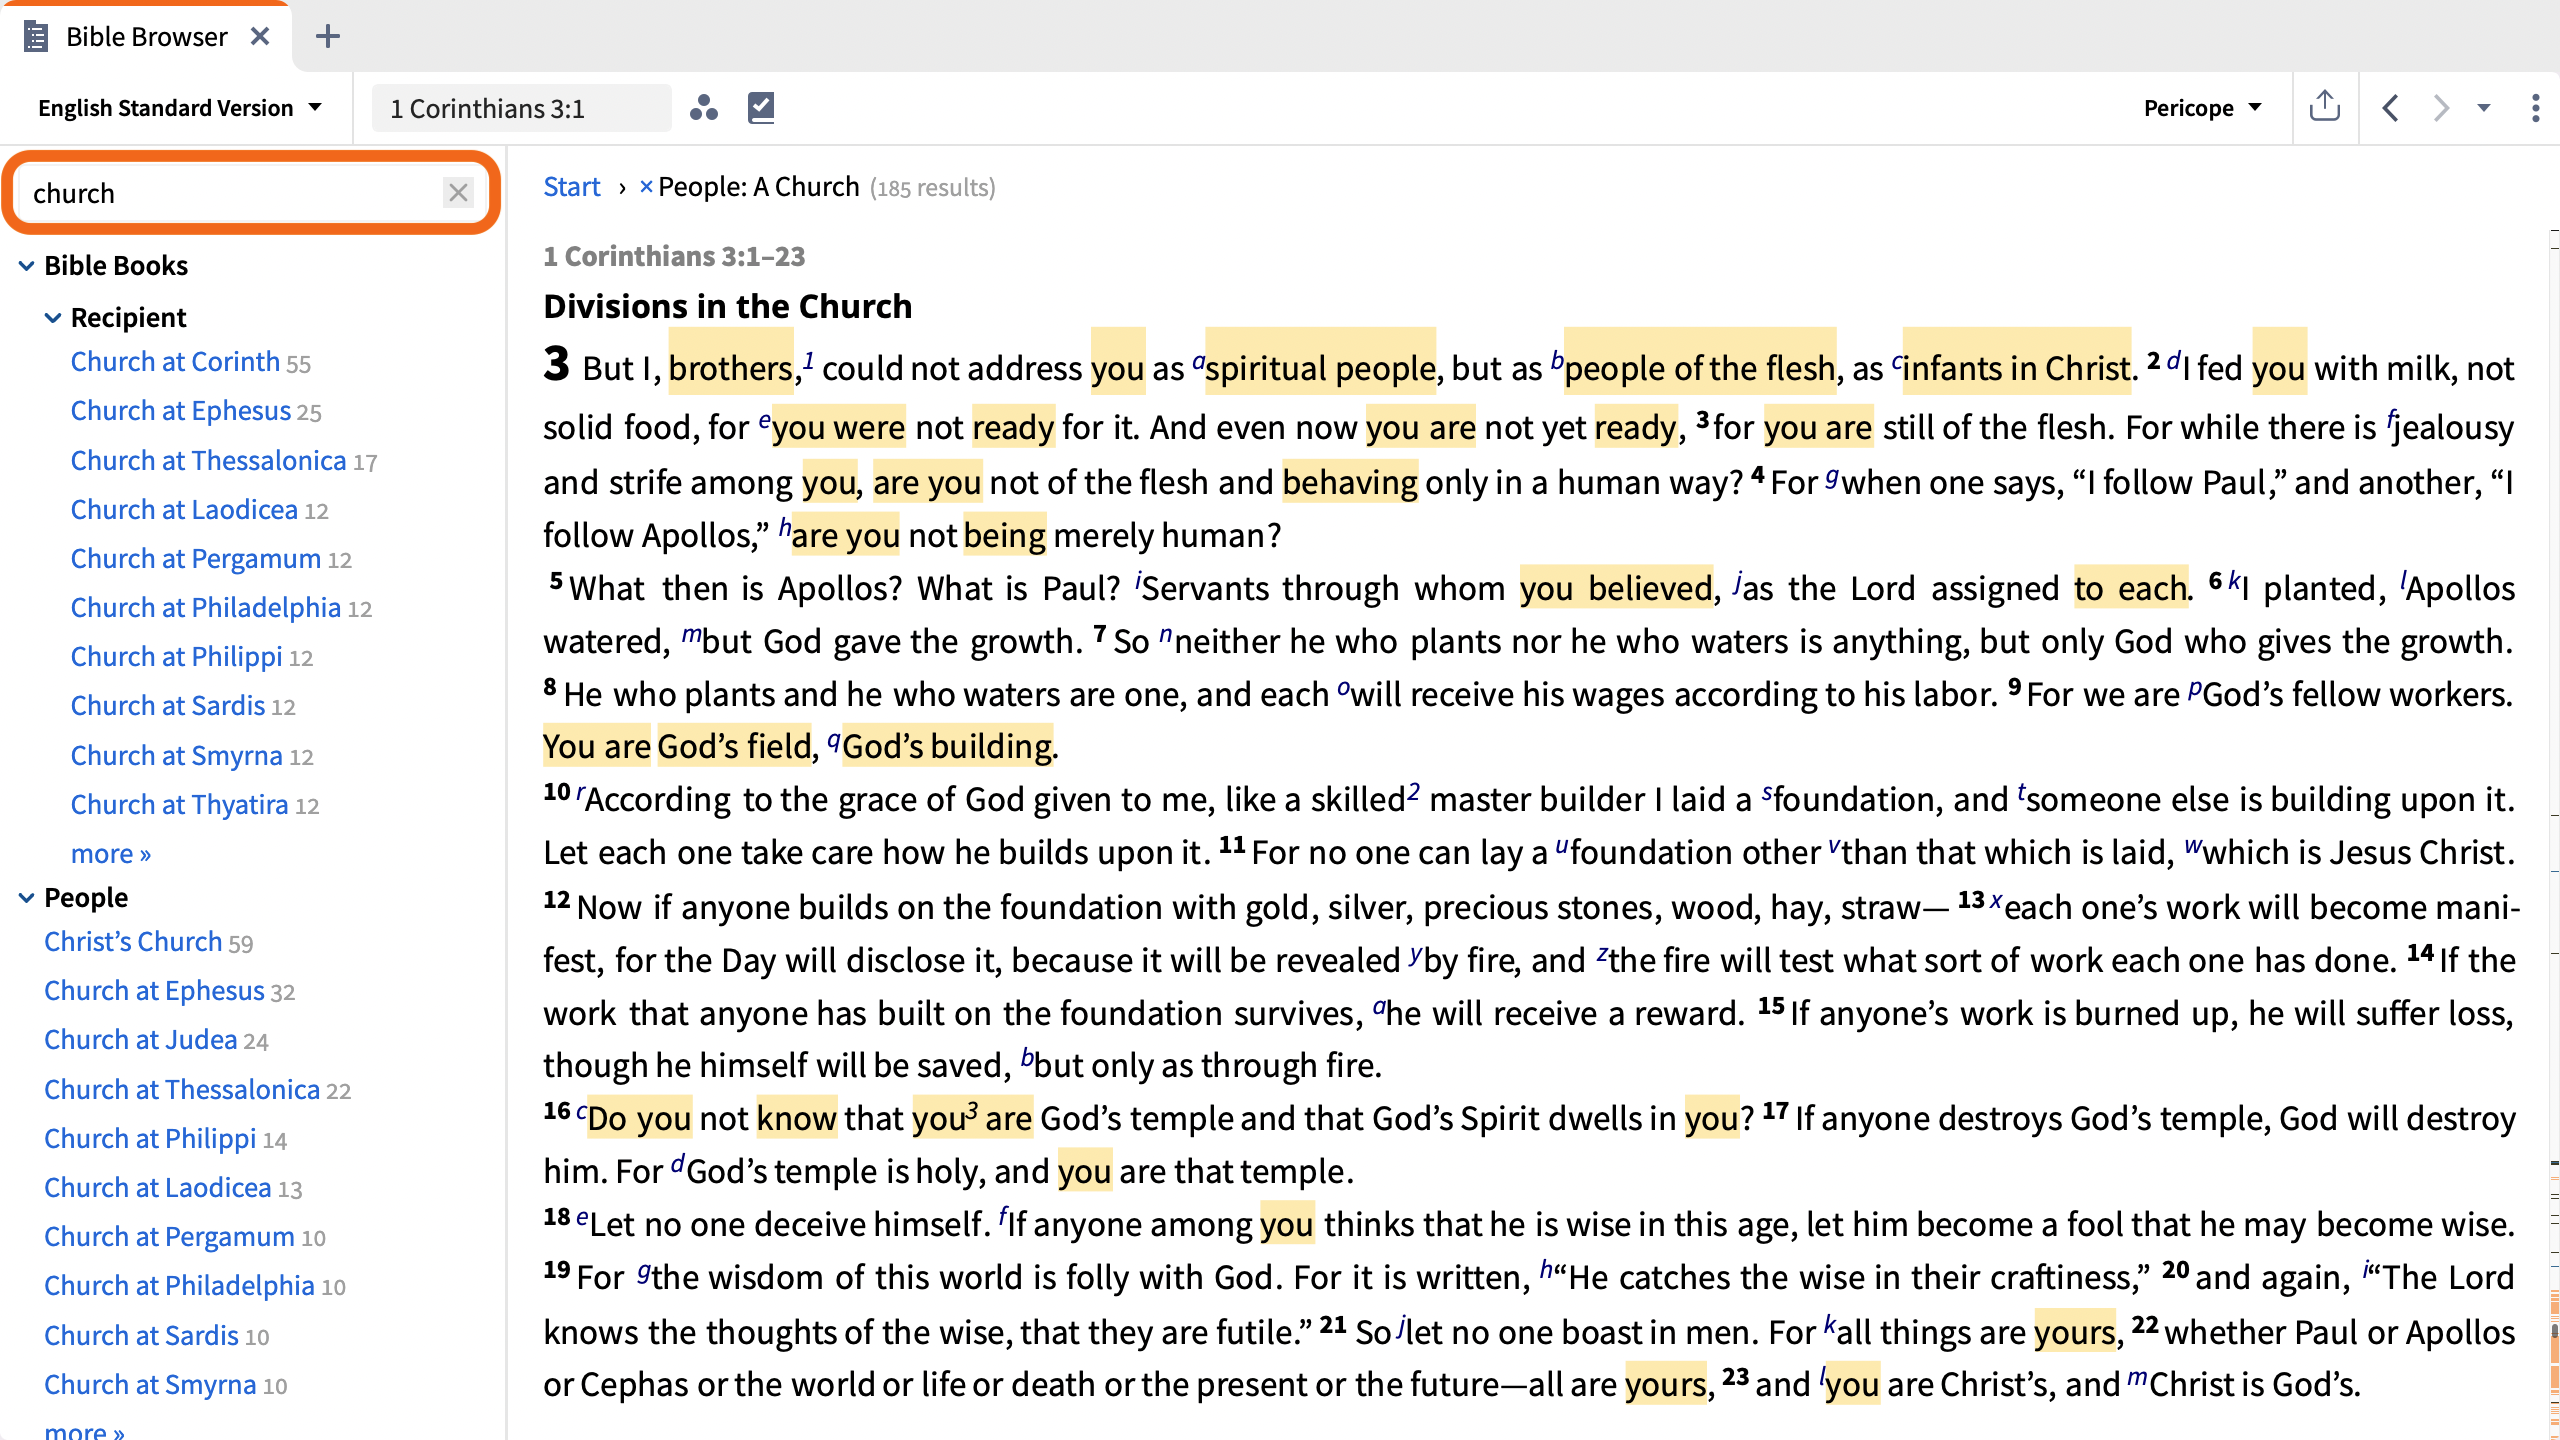
Task: Open the three-dots visual filters icon
Action: click(704, 108)
